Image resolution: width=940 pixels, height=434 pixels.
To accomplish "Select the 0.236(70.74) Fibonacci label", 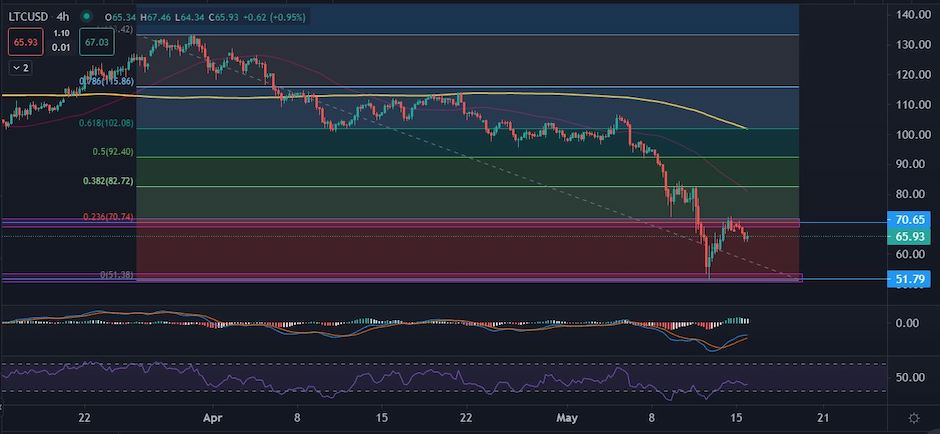I will pyautogui.click(x=108, y=216).
